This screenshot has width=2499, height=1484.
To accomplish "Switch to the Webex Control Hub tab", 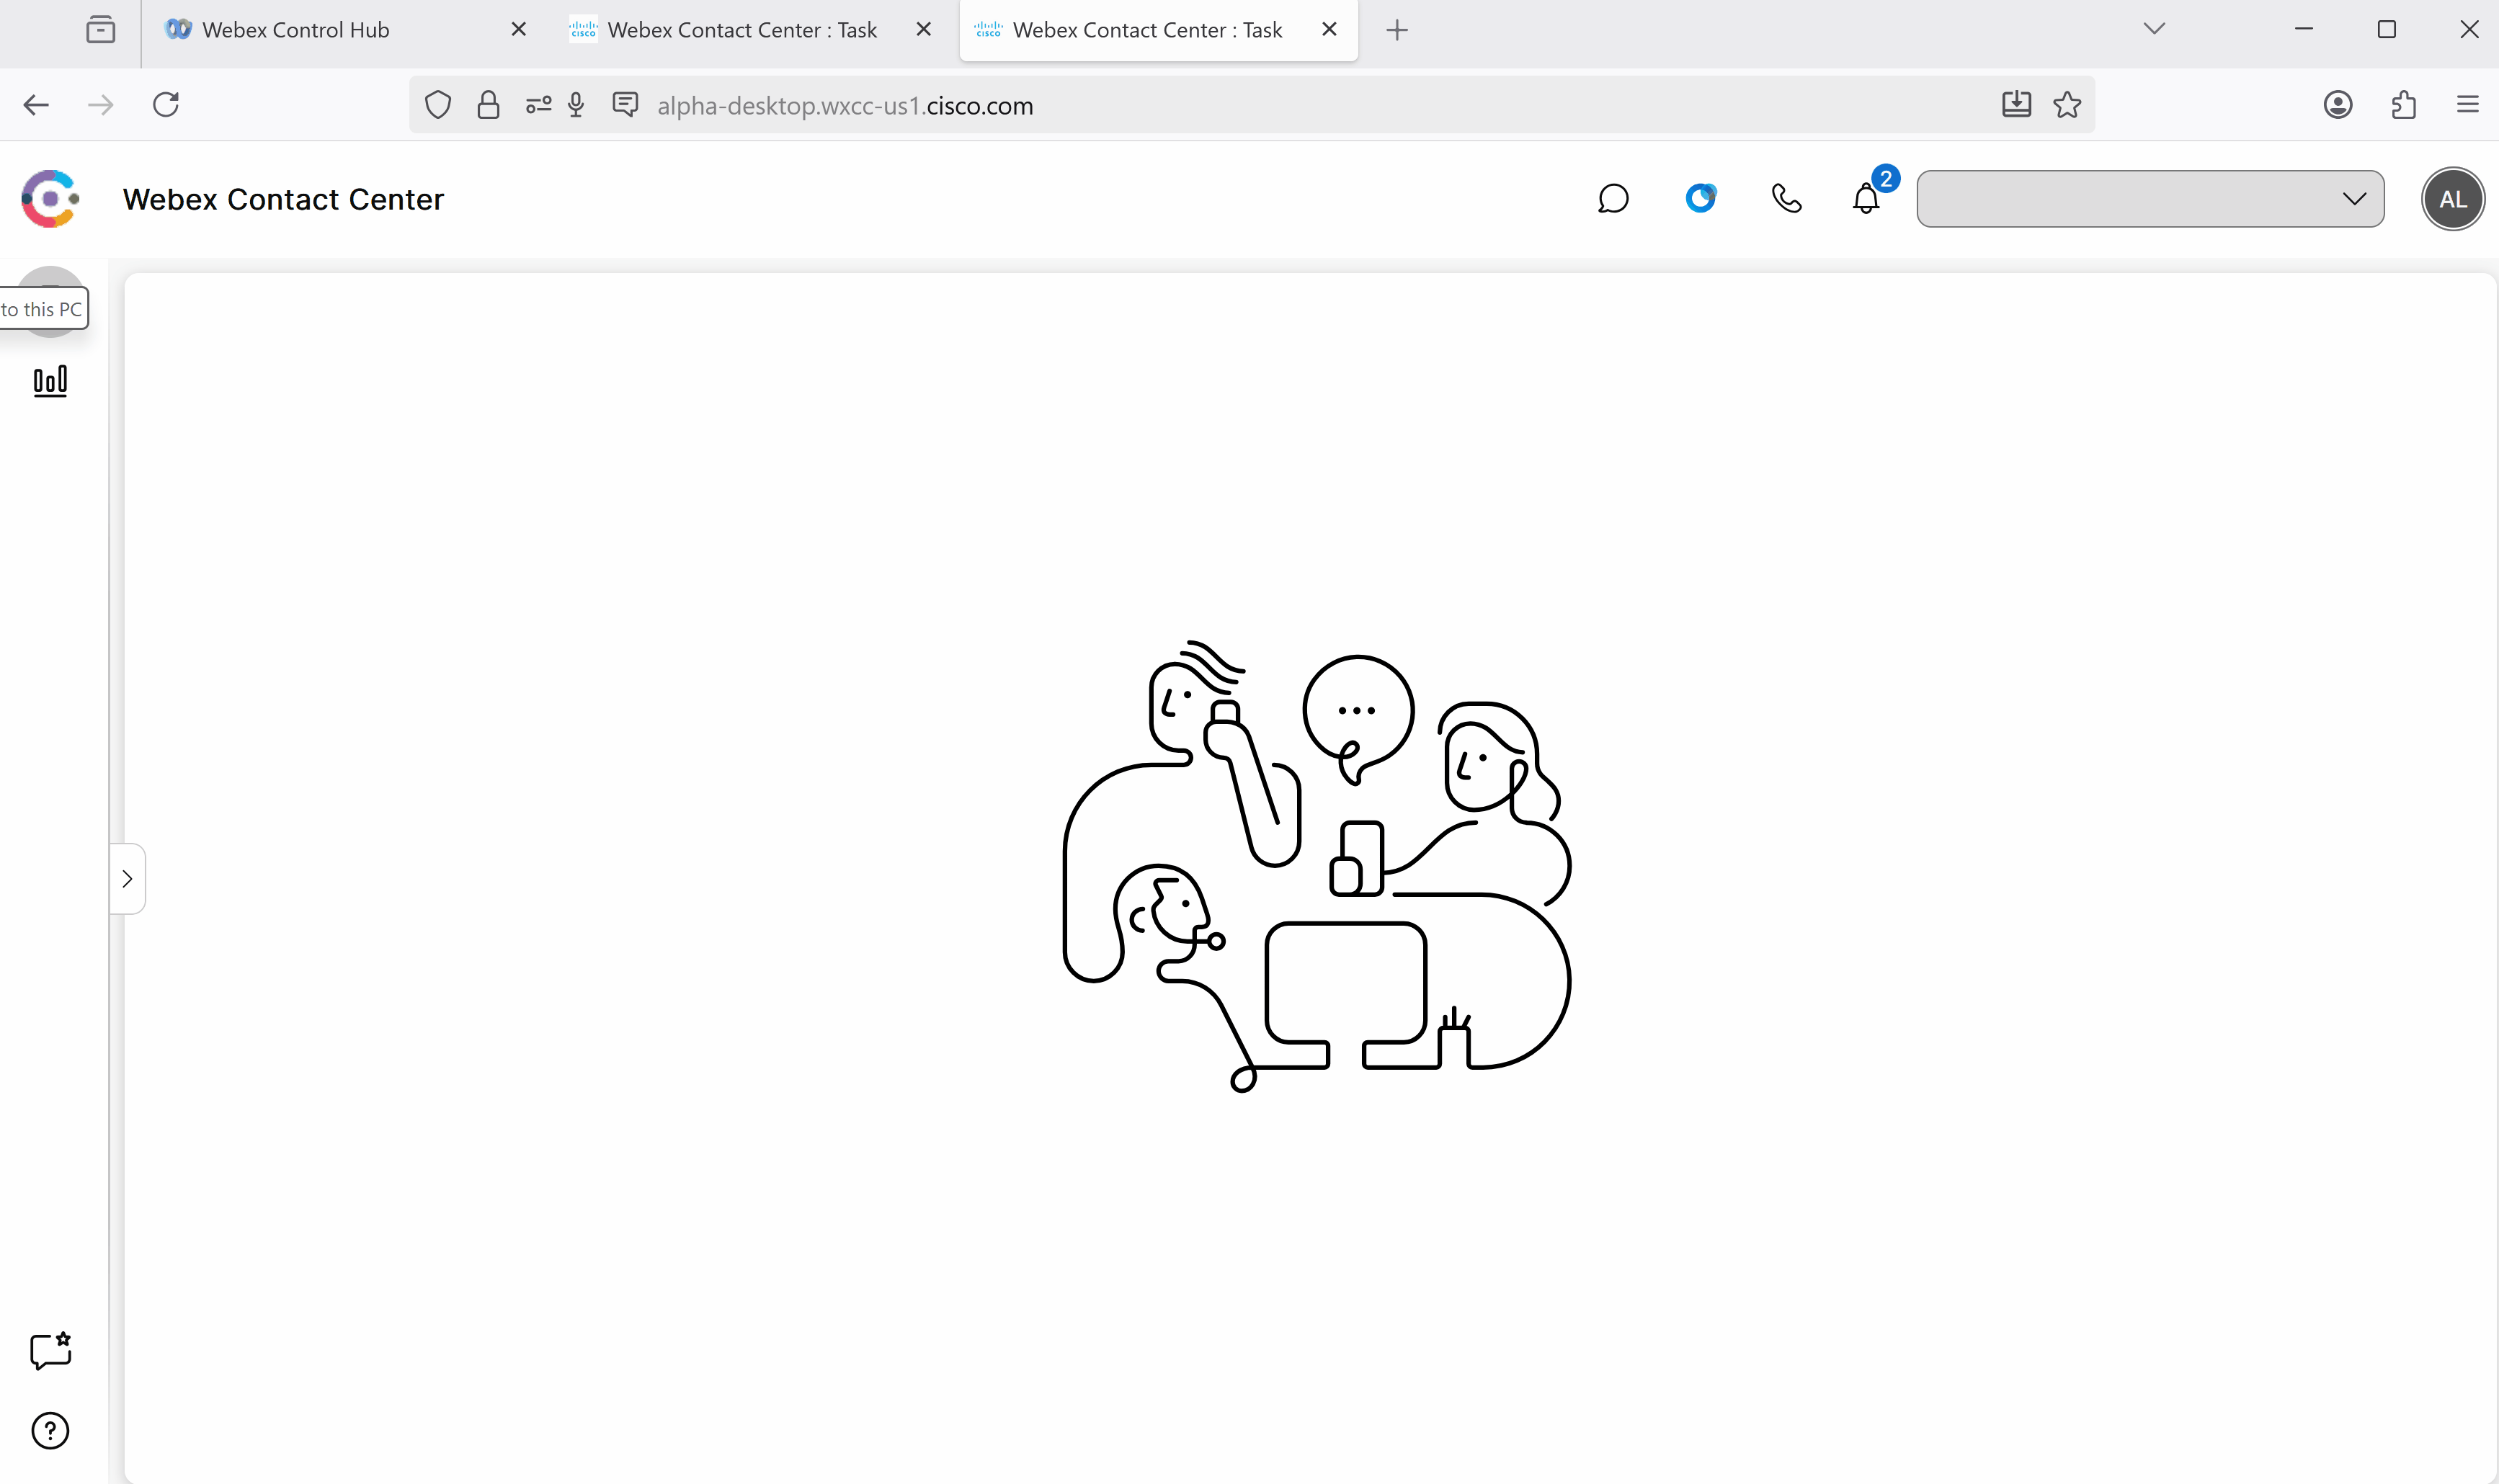I will point(296,30).
